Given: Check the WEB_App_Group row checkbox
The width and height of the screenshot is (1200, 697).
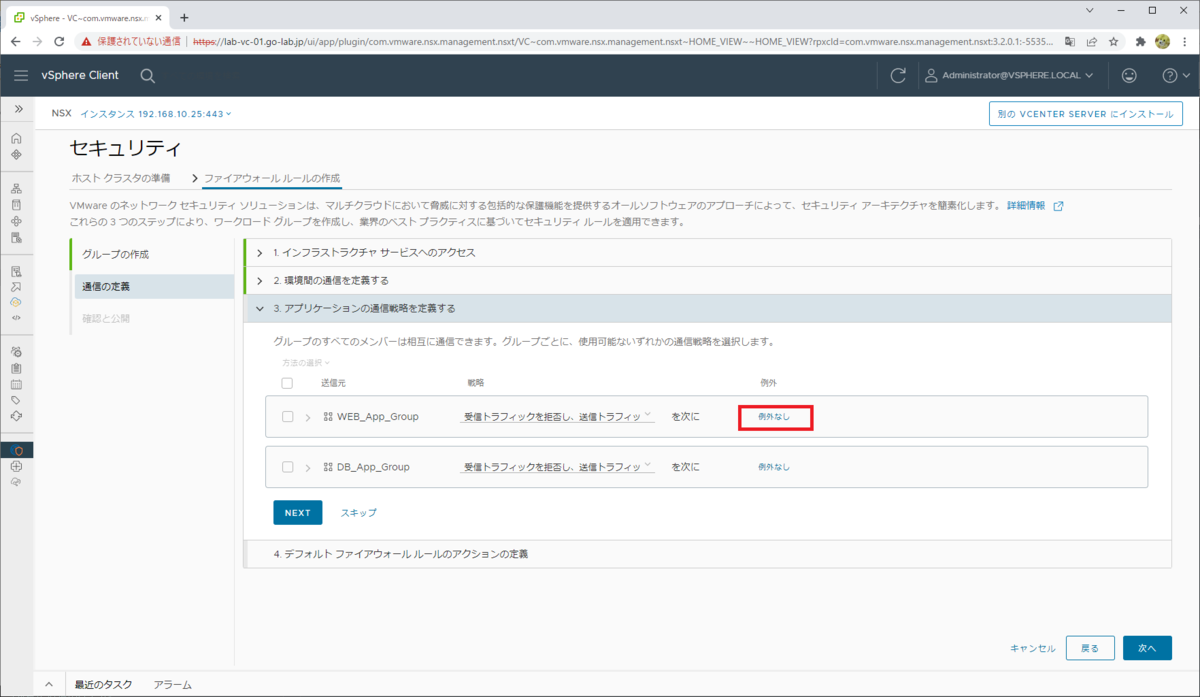Looking at the screenshot, I should click(x=288, y=416).
